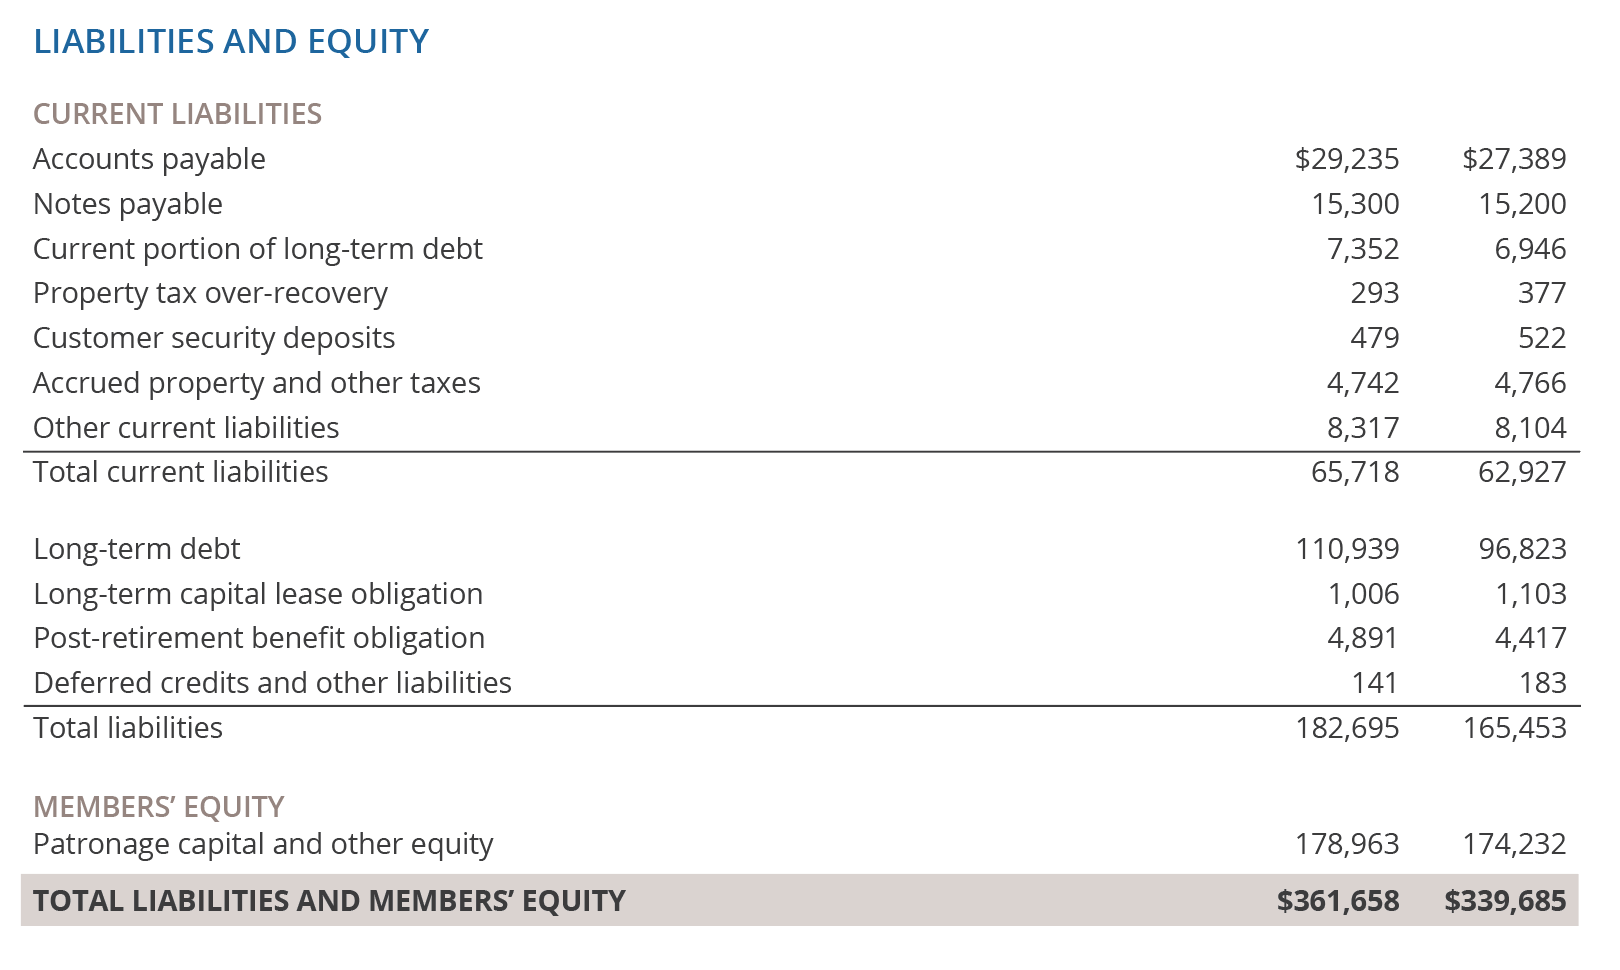Screen dimensions: 1620x970
Task: Click the Notes payable row label
Action: (128, 204)
